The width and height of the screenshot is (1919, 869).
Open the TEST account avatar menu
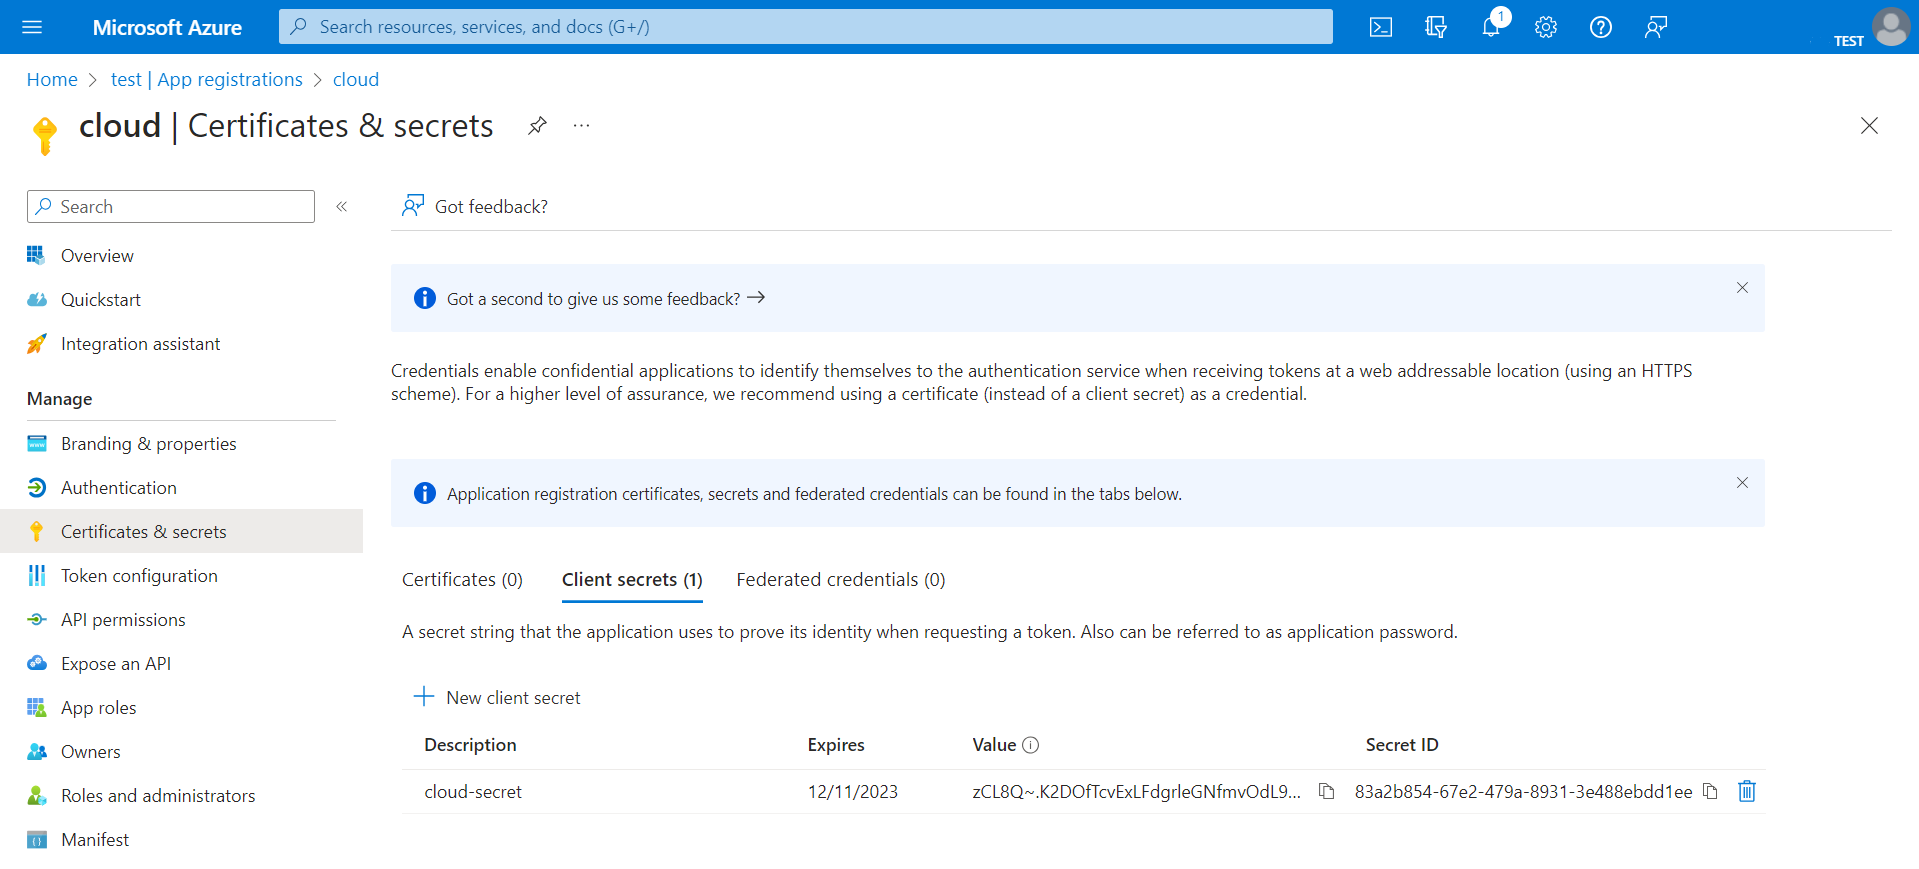pos(1890,27)
